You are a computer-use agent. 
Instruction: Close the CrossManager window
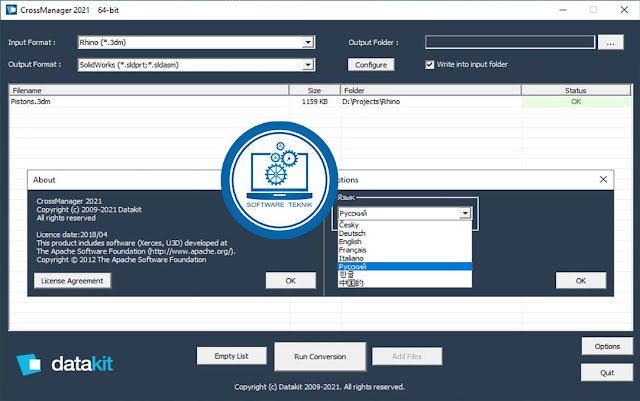click(x=624, y=10)
